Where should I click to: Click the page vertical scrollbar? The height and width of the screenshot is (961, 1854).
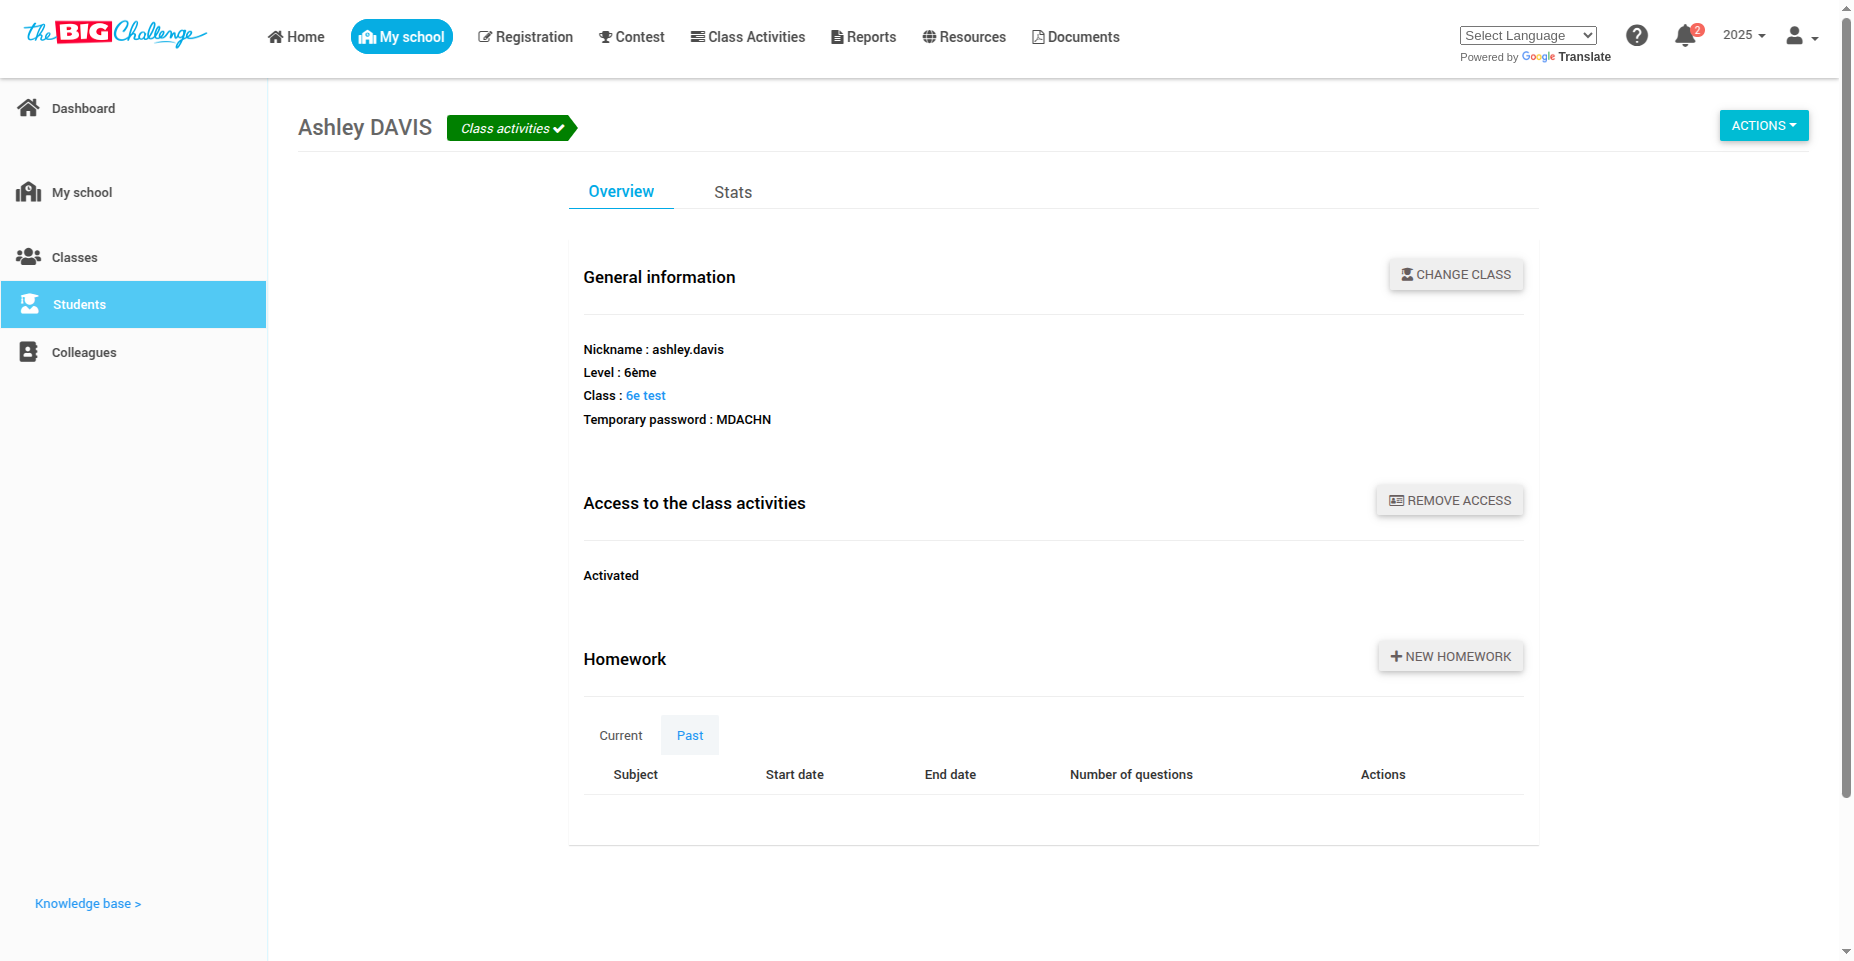click(x=1846, y=410)
